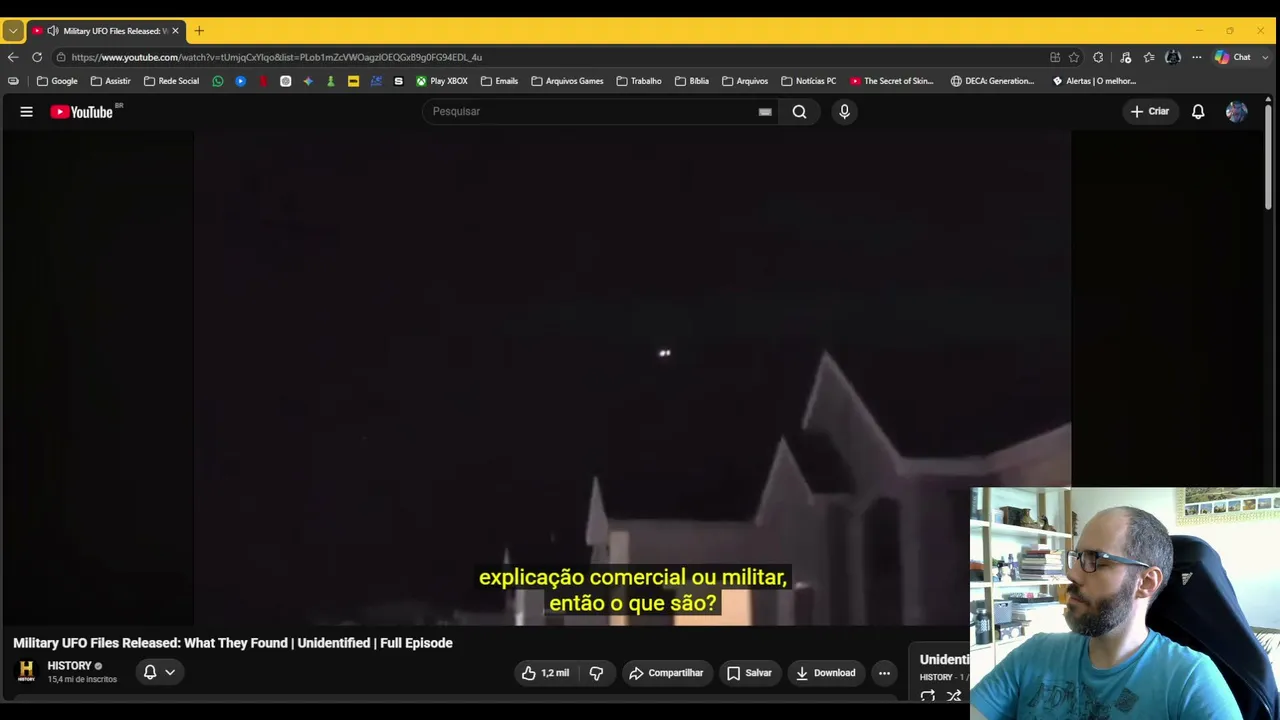Toggle playlist shuffle

coord(954,696)
